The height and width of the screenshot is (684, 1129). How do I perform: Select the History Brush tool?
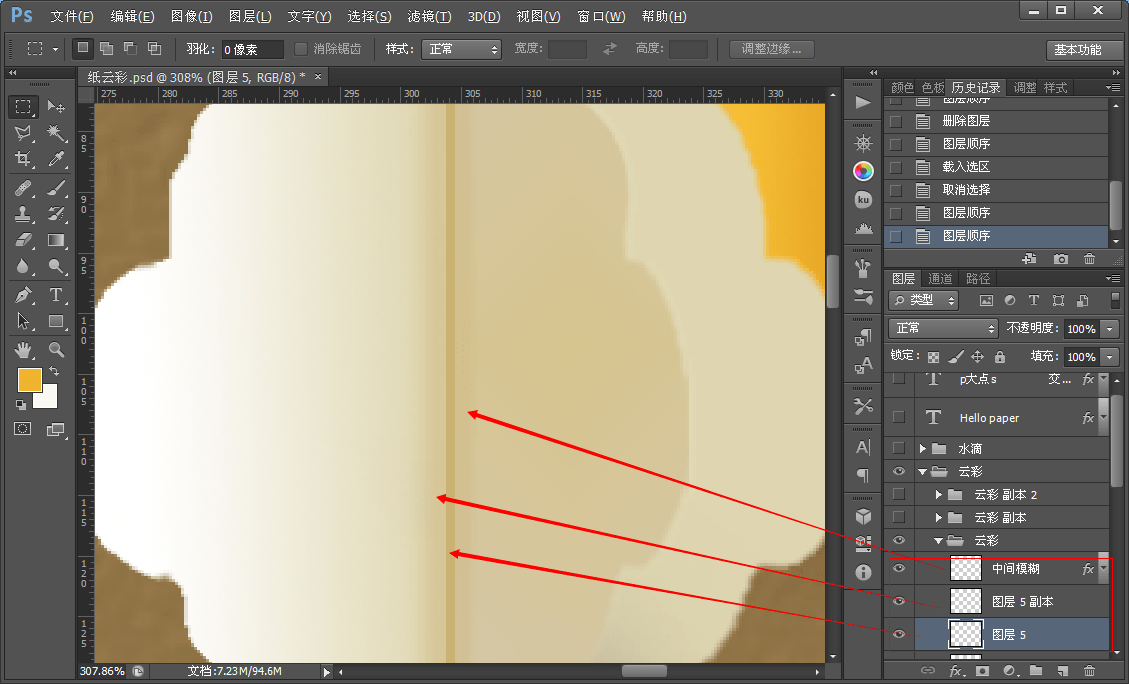coord(55,214)
